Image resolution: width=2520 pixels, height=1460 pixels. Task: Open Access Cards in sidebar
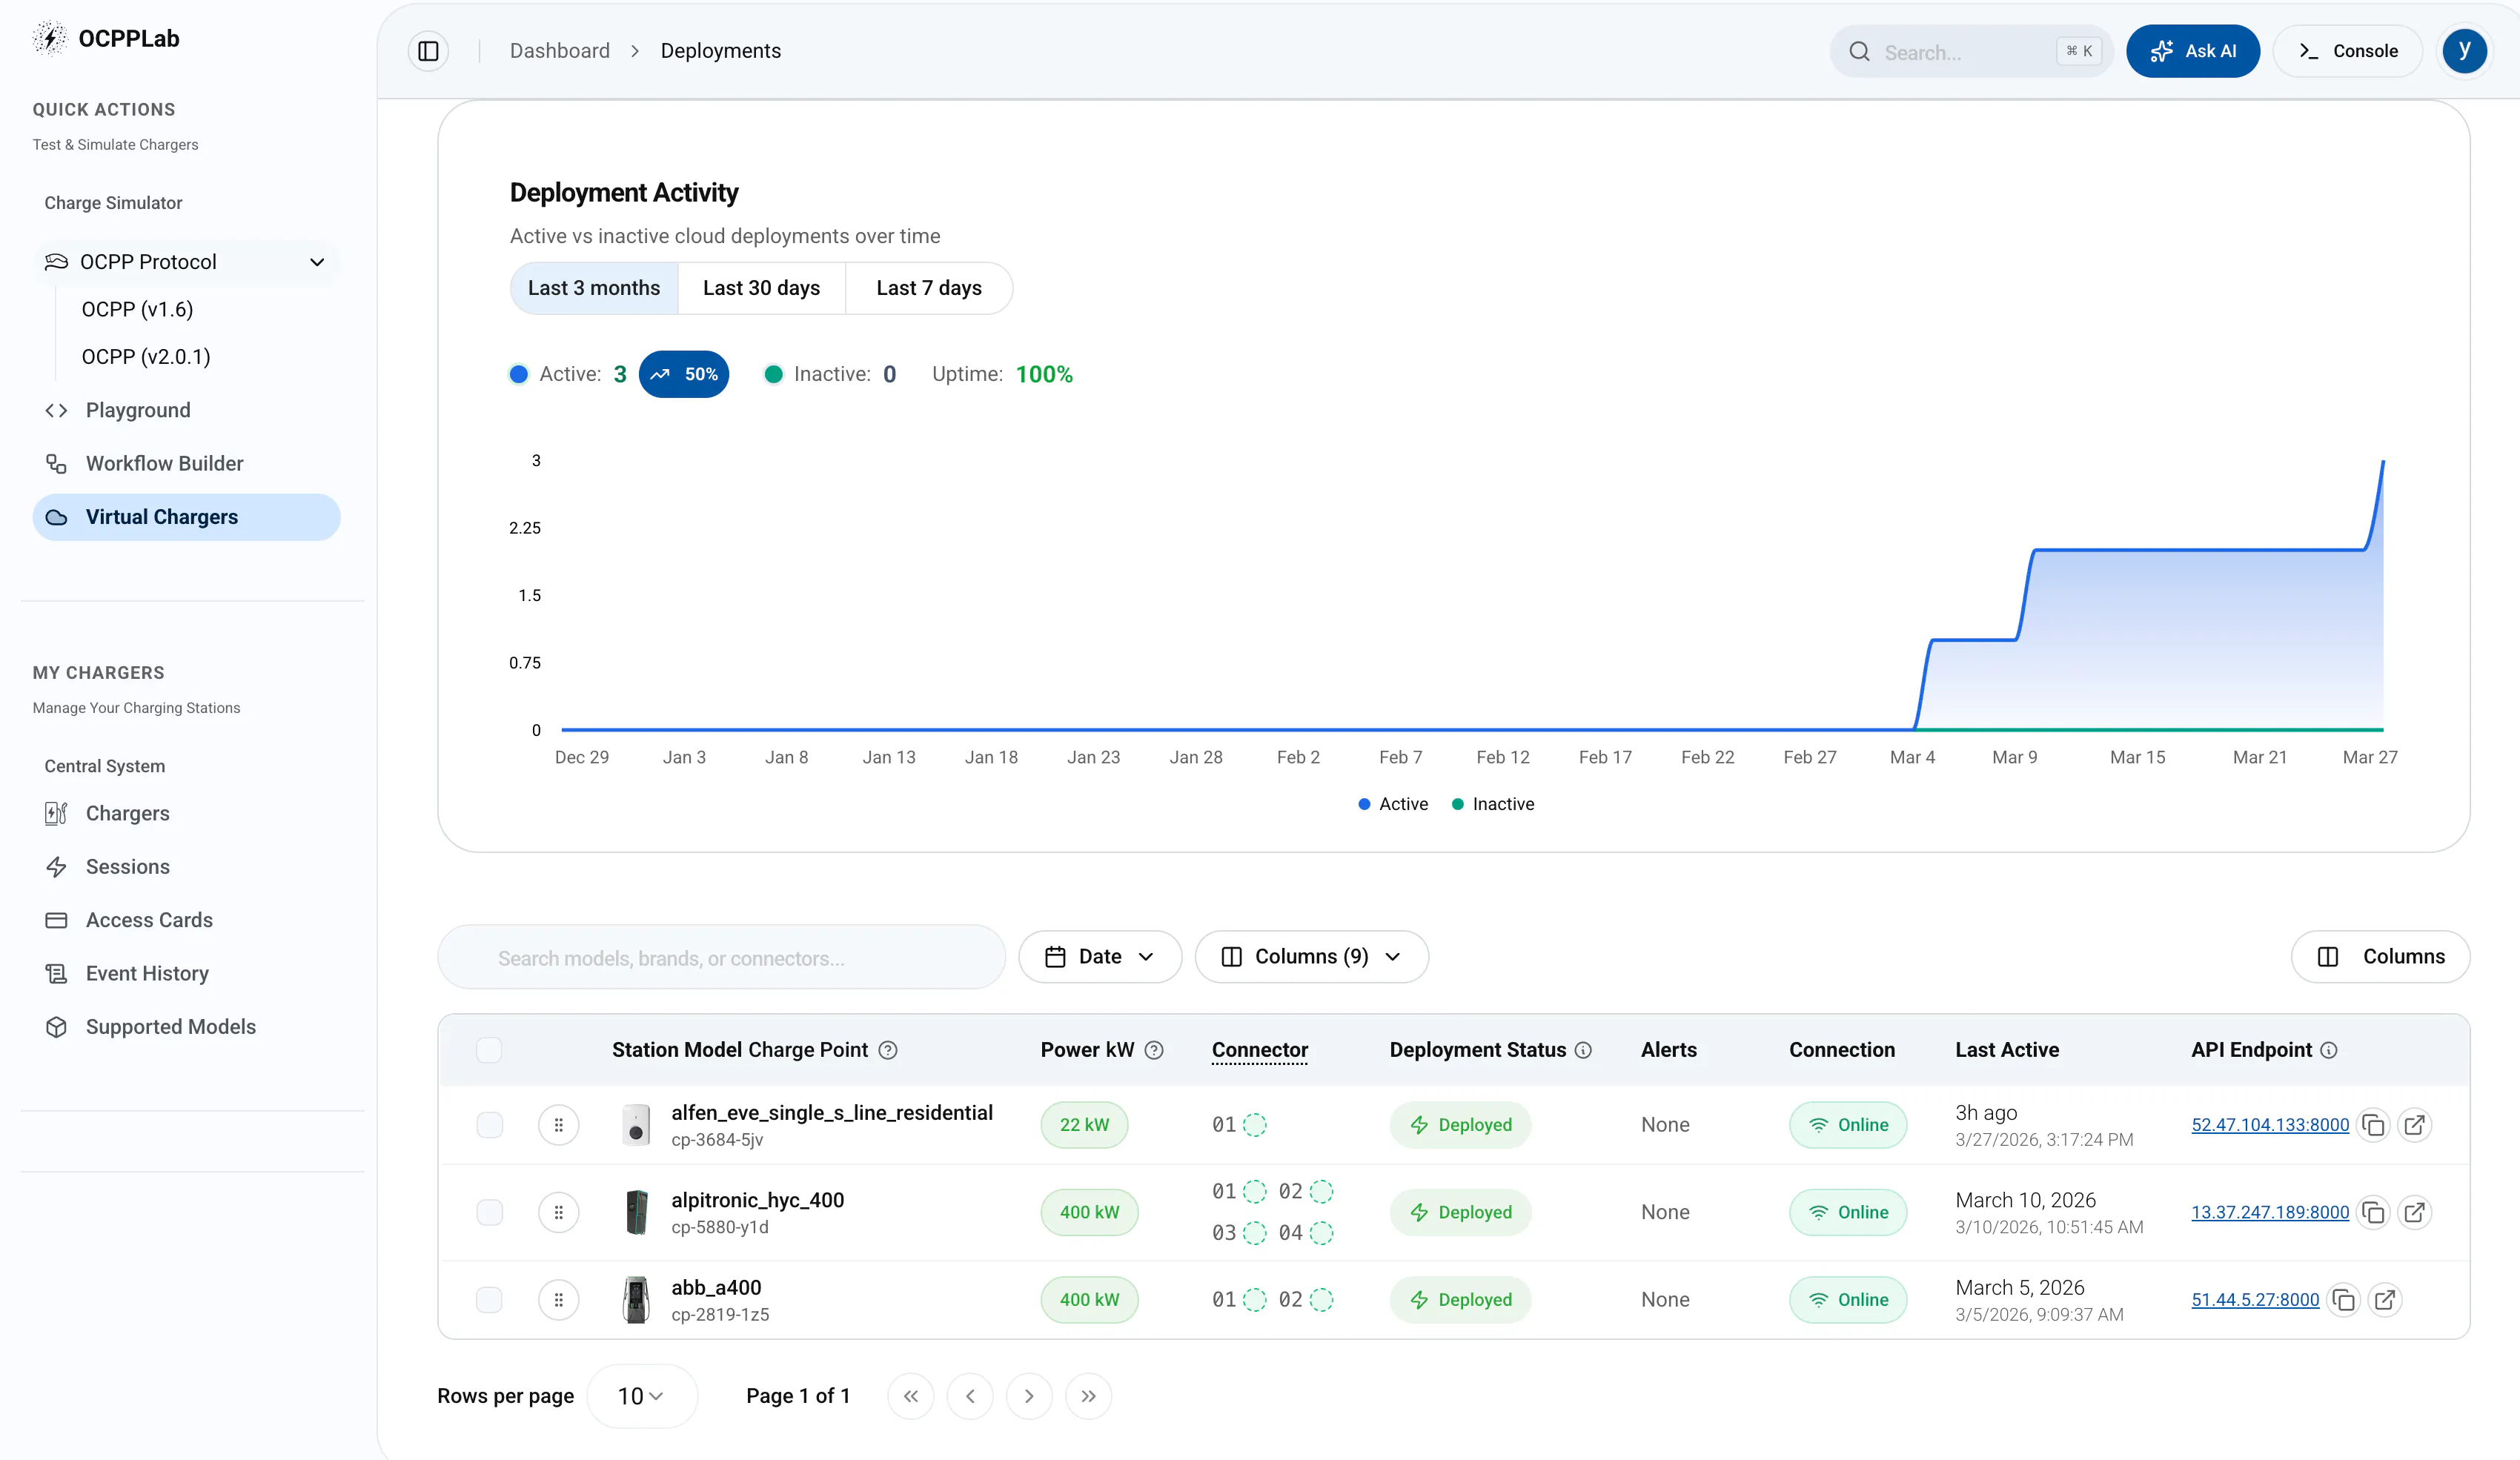pyautogui.click(x=186, y=920)
